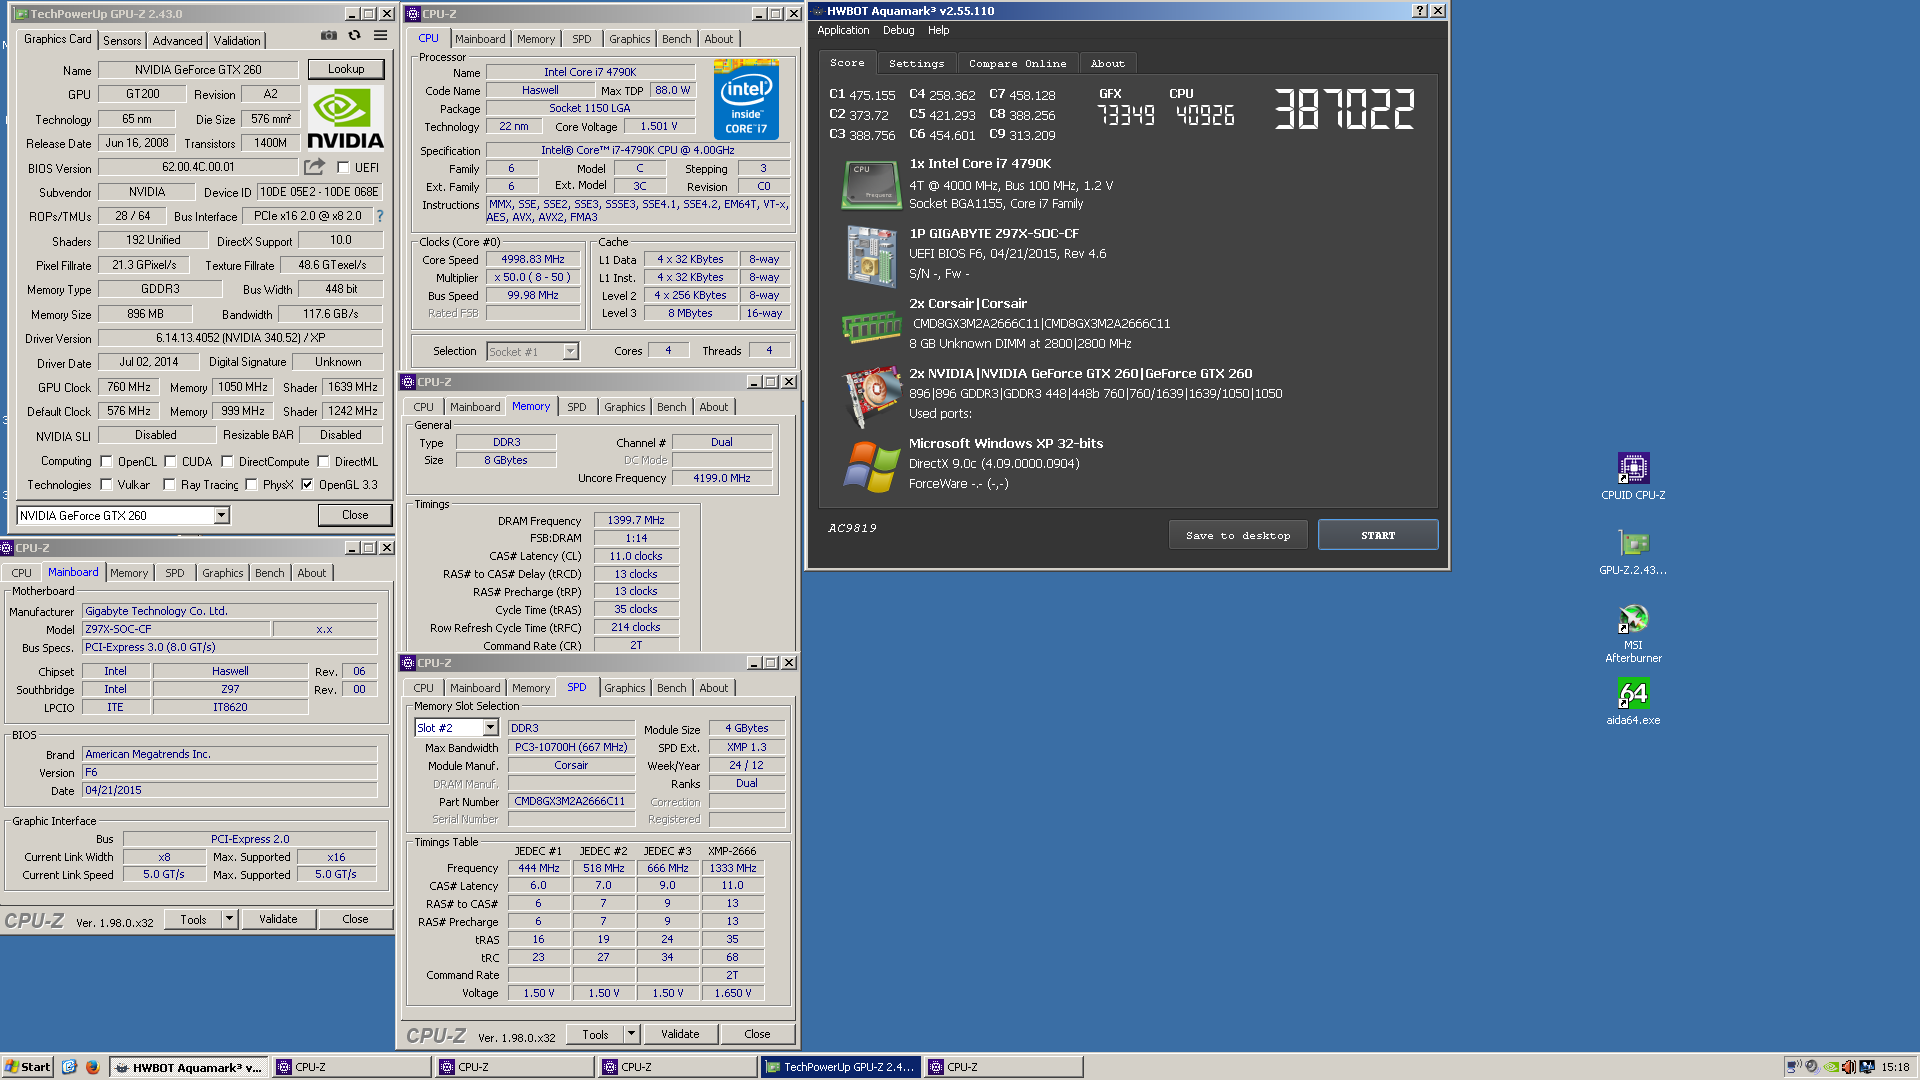Viewport: 1920px width, 1080px height.
Task: Open the Debug menu in Aquamark
Action: 898,31
